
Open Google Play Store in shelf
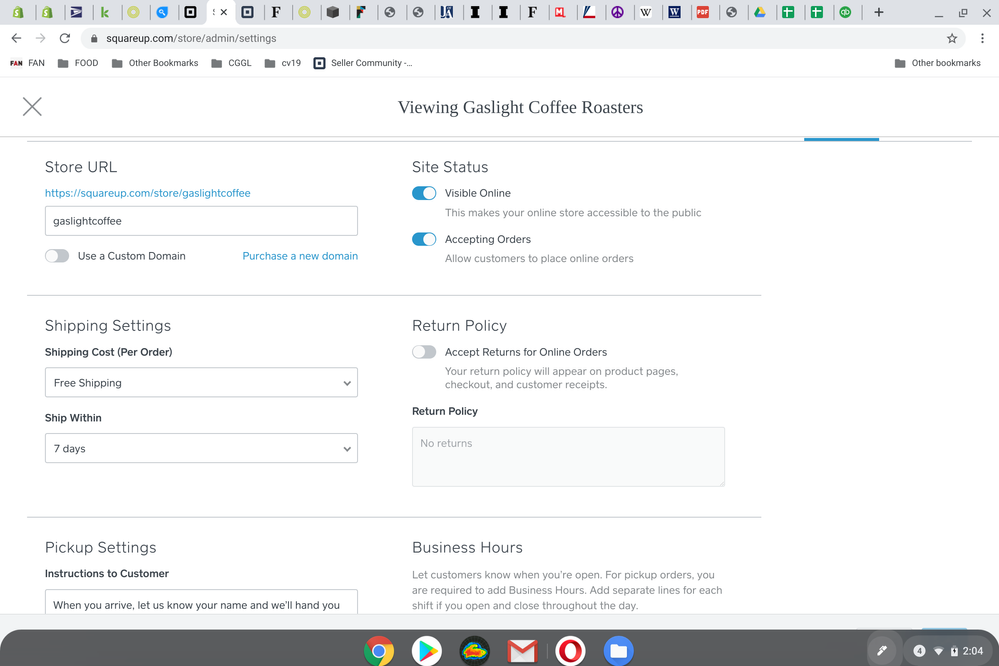pos(427,651)
